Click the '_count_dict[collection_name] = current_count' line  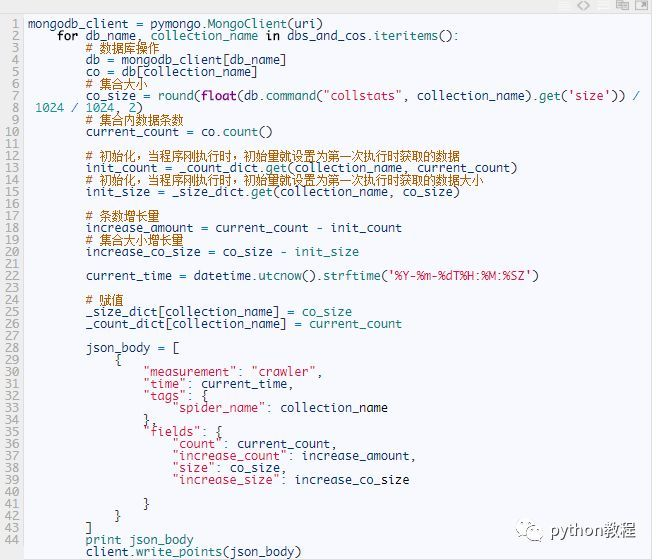[x=244, y=324]
